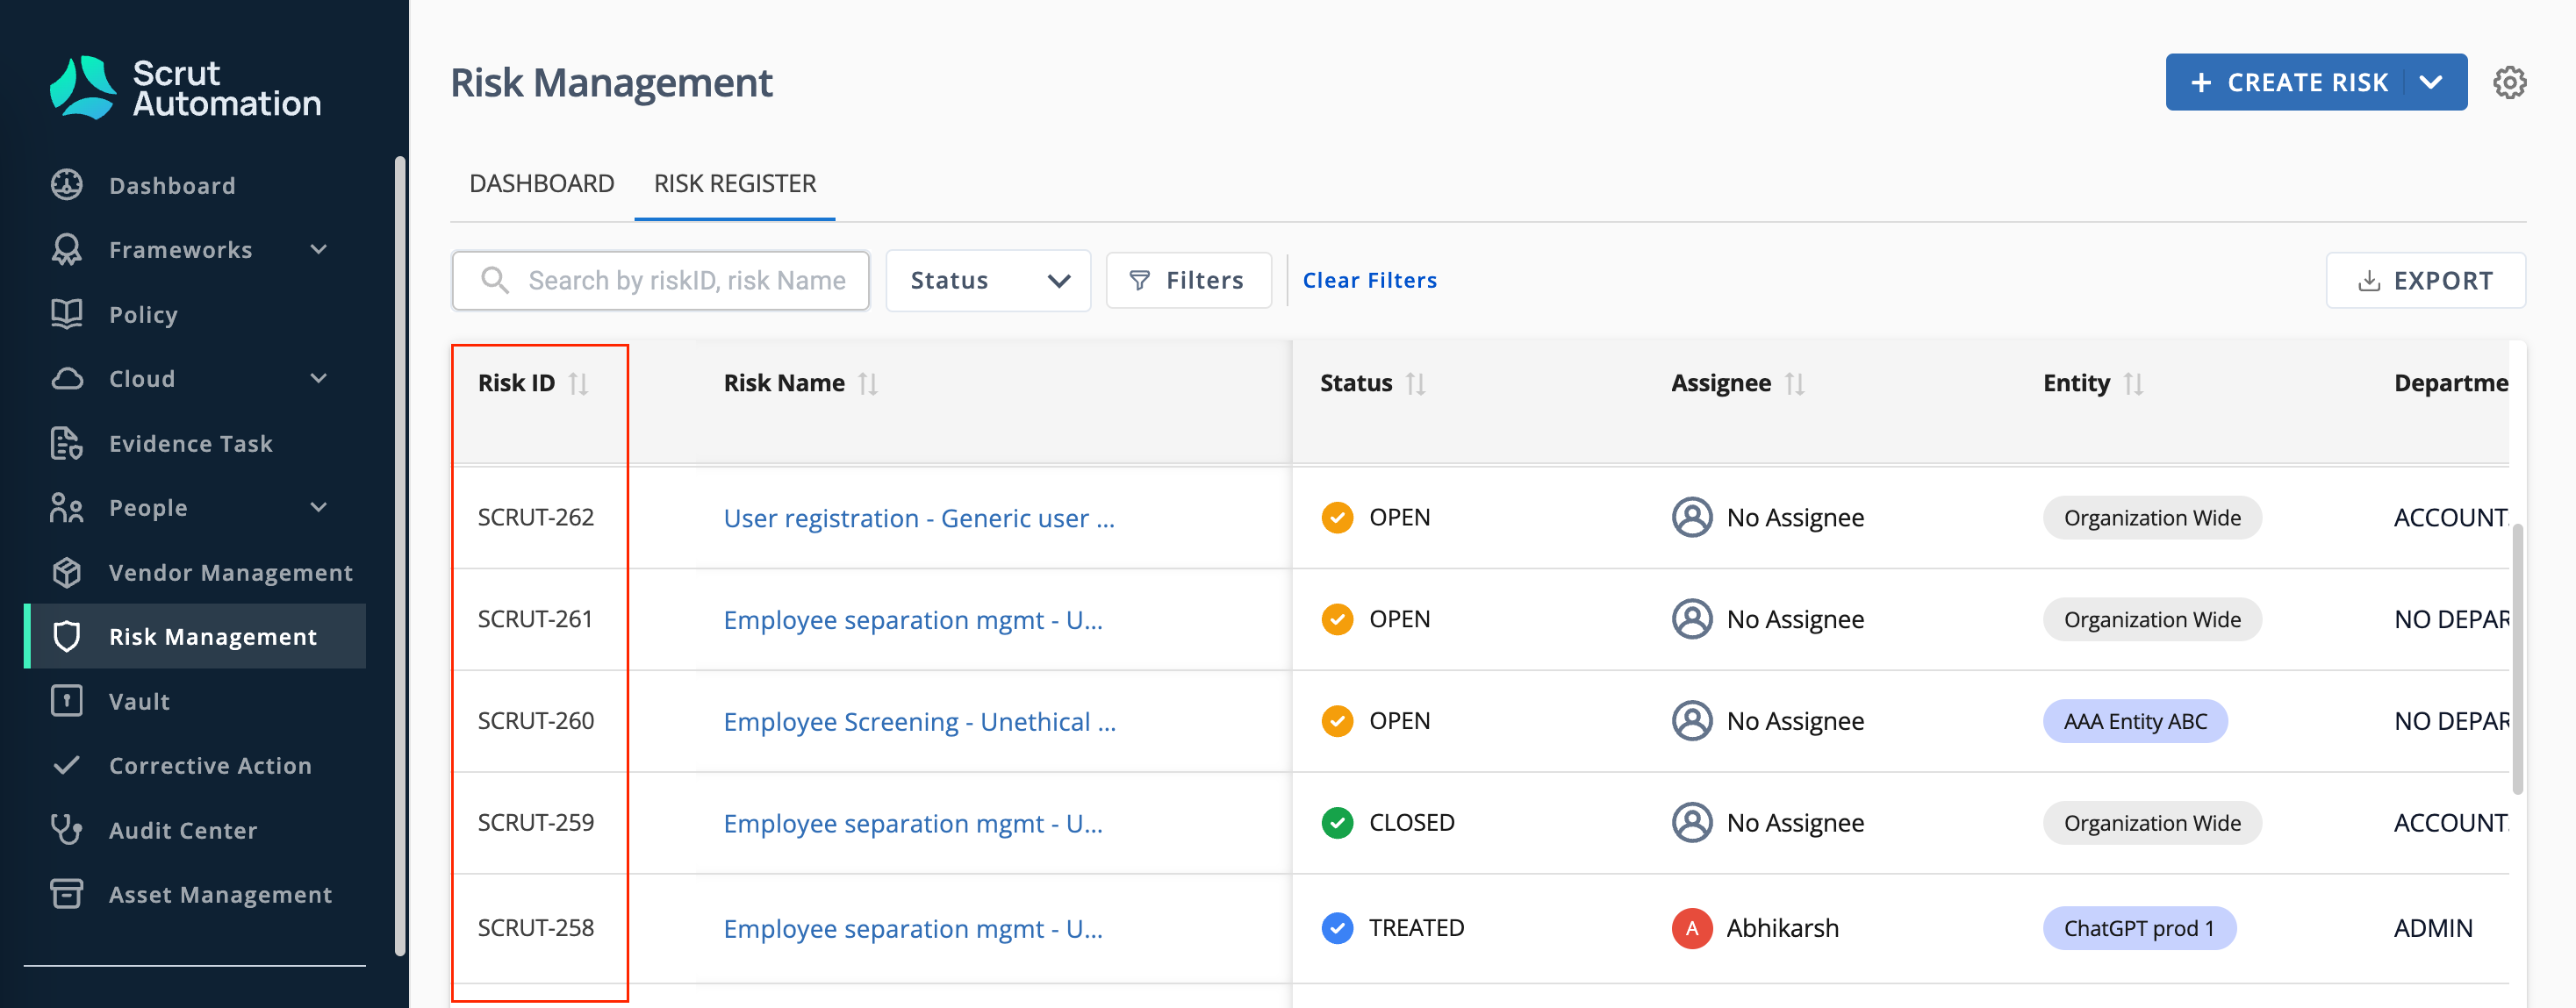2576x1008 pixels.
Task: Click the settings gear icon
Action: pyautogui.click(x=2509, y=82)
